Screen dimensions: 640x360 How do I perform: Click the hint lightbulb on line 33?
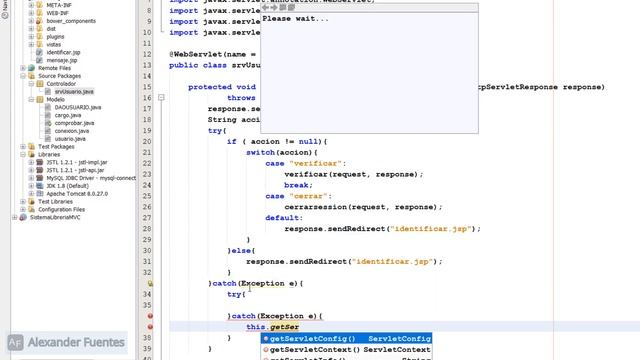150,283
